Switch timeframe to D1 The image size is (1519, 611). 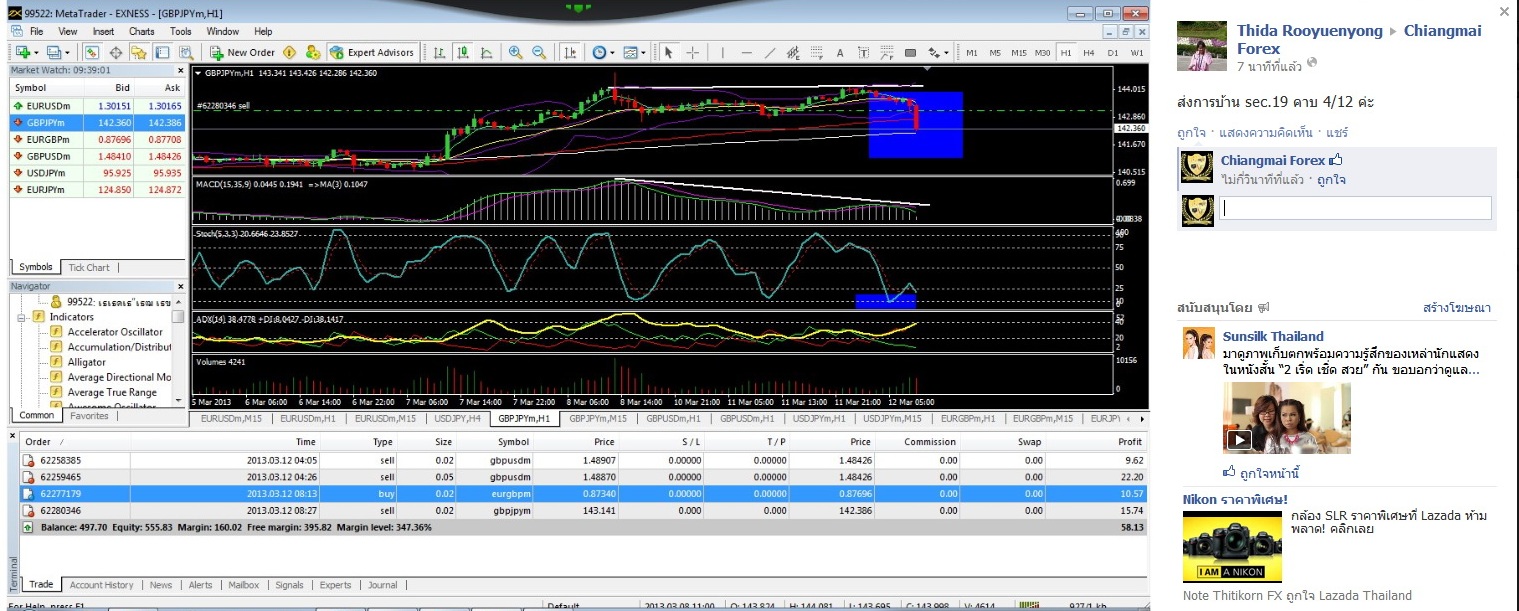click(1113, 52)
